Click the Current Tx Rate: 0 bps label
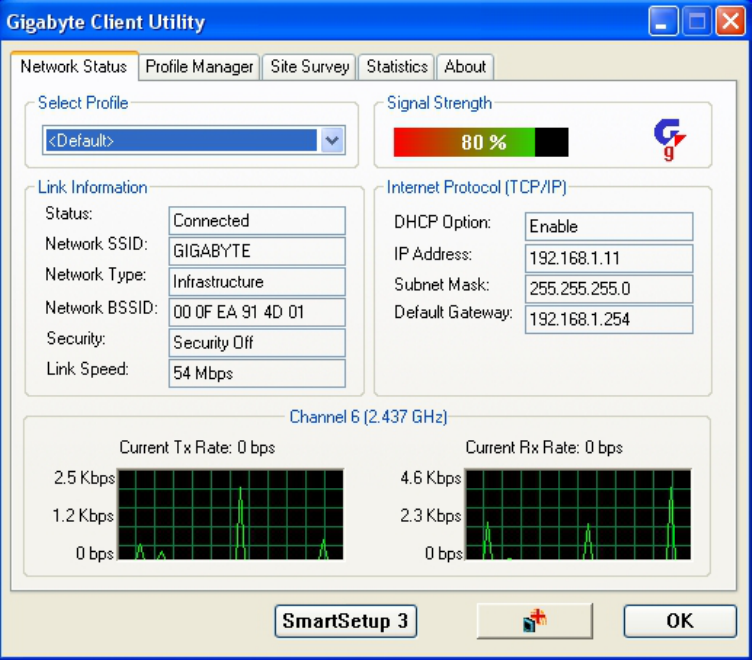The image size is (752, 660). click(x=197, y=448)
